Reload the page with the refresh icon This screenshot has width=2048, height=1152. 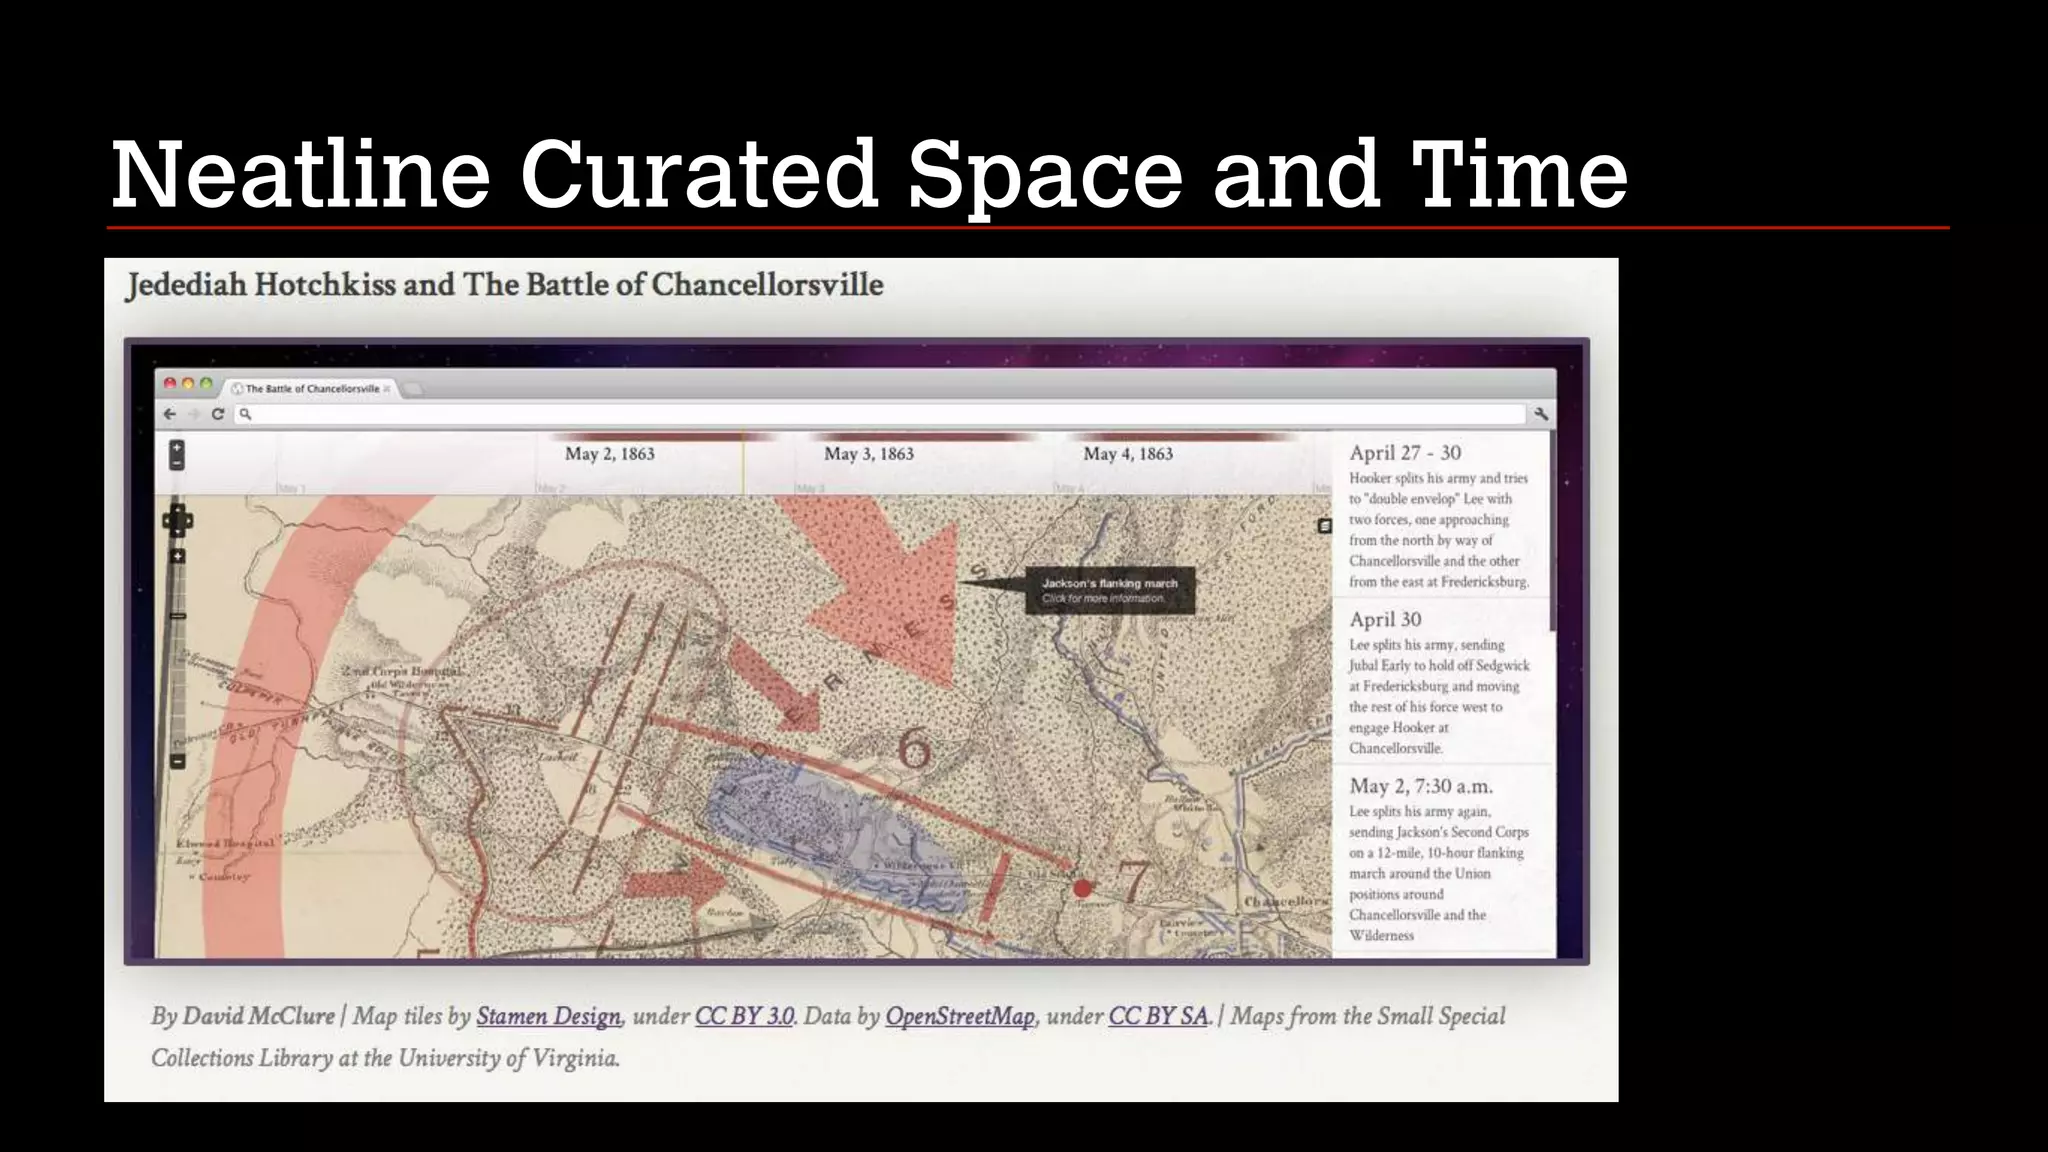[217, 414]
